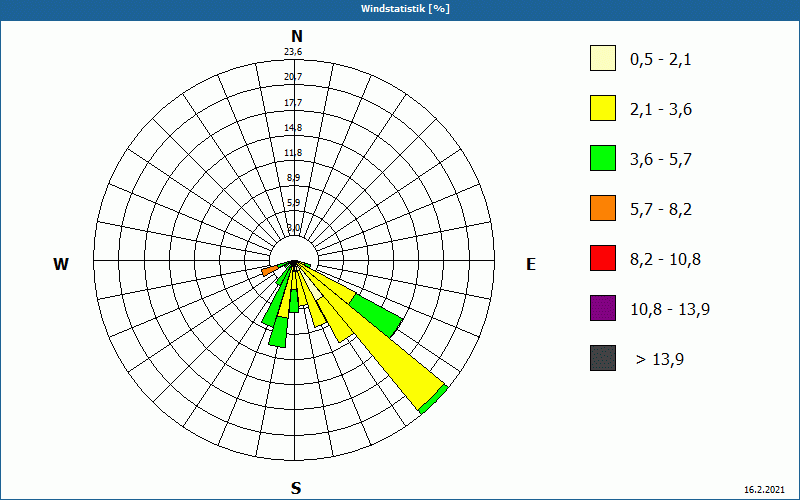This screenshot has width=800, height=500.
Task: Click the green tip of the longest southeast bar
Action: click(433, 398)
